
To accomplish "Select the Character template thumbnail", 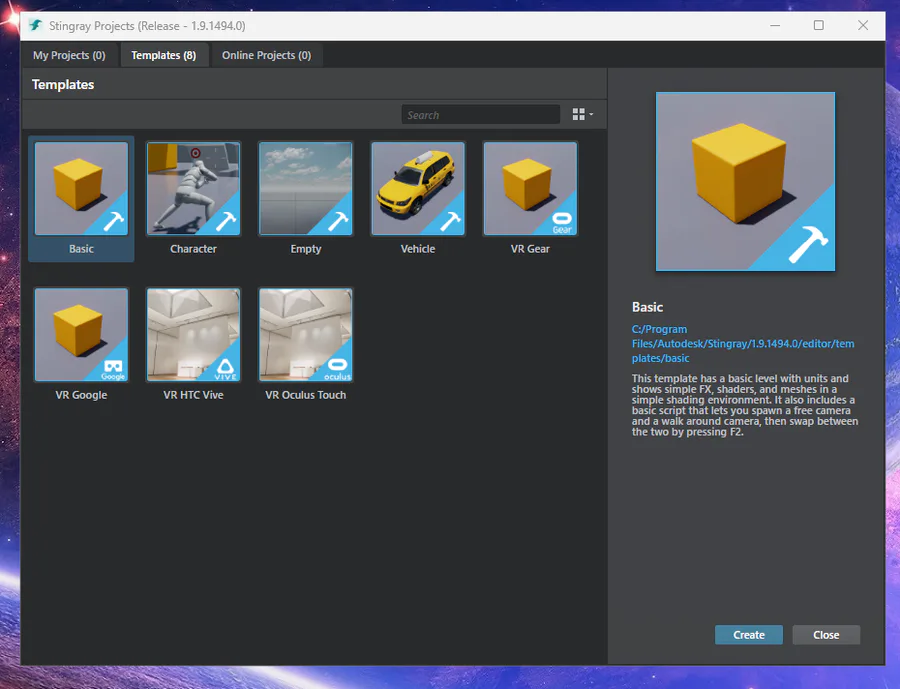I will (193, 189).
